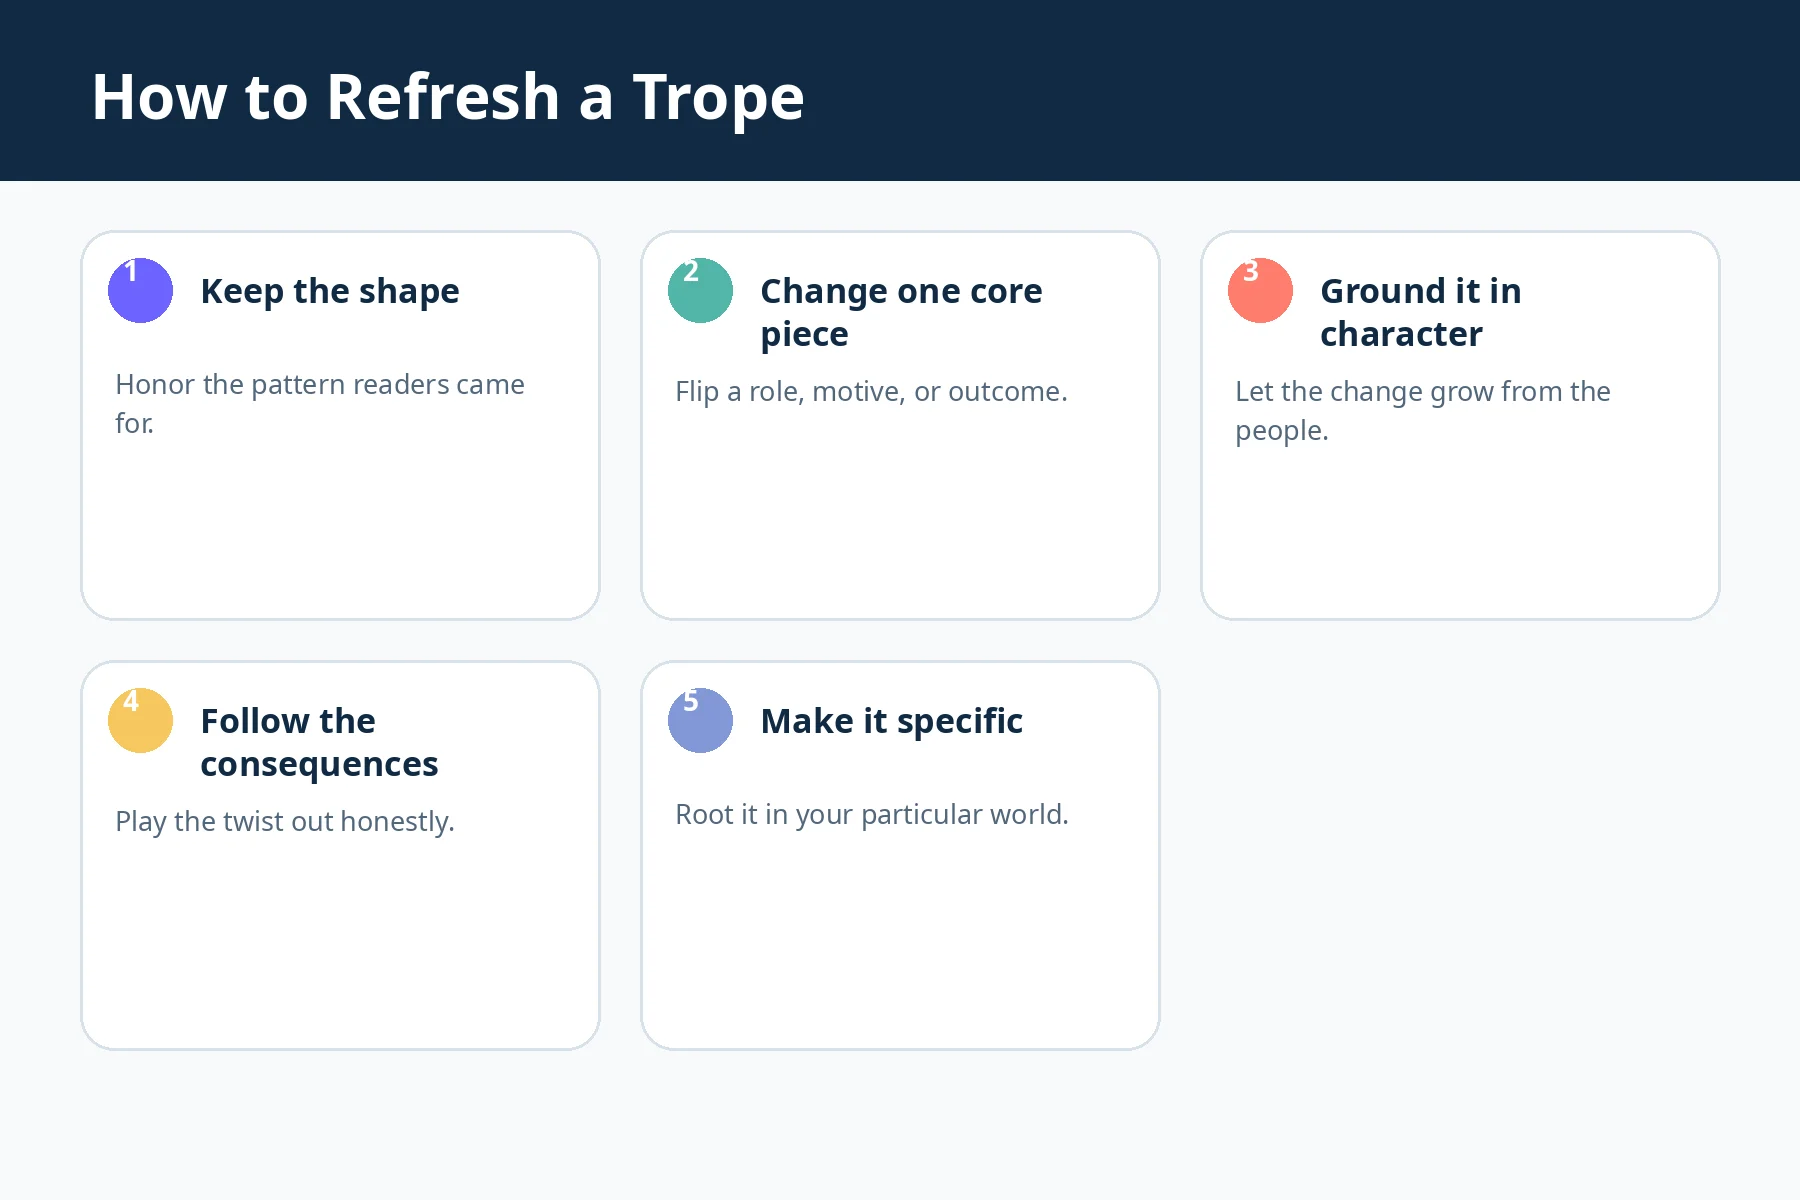This screenshot has height=1200, width=1800.
Task: Click the purple number 1 circle
Action: [140, 290]
